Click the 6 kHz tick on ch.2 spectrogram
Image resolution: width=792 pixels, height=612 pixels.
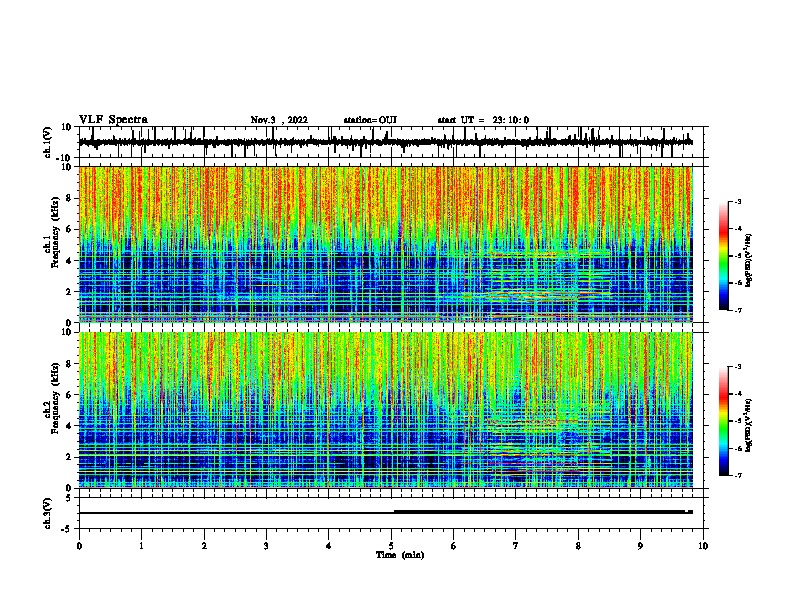point(69,395)
